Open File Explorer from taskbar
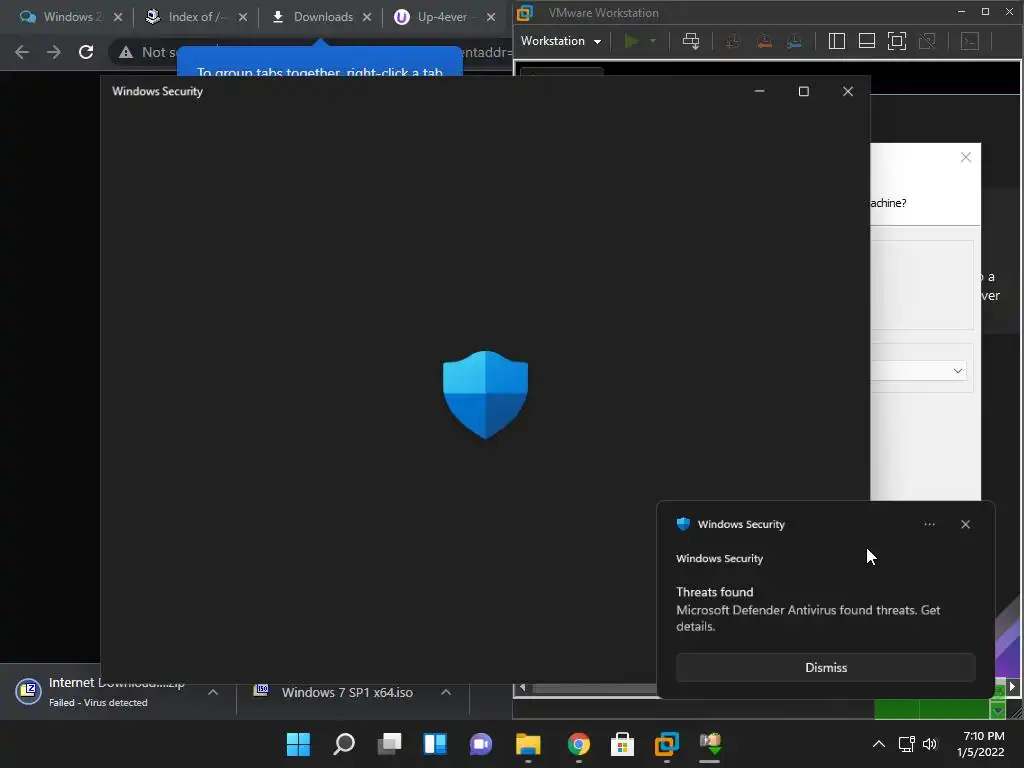 (528, 744)
